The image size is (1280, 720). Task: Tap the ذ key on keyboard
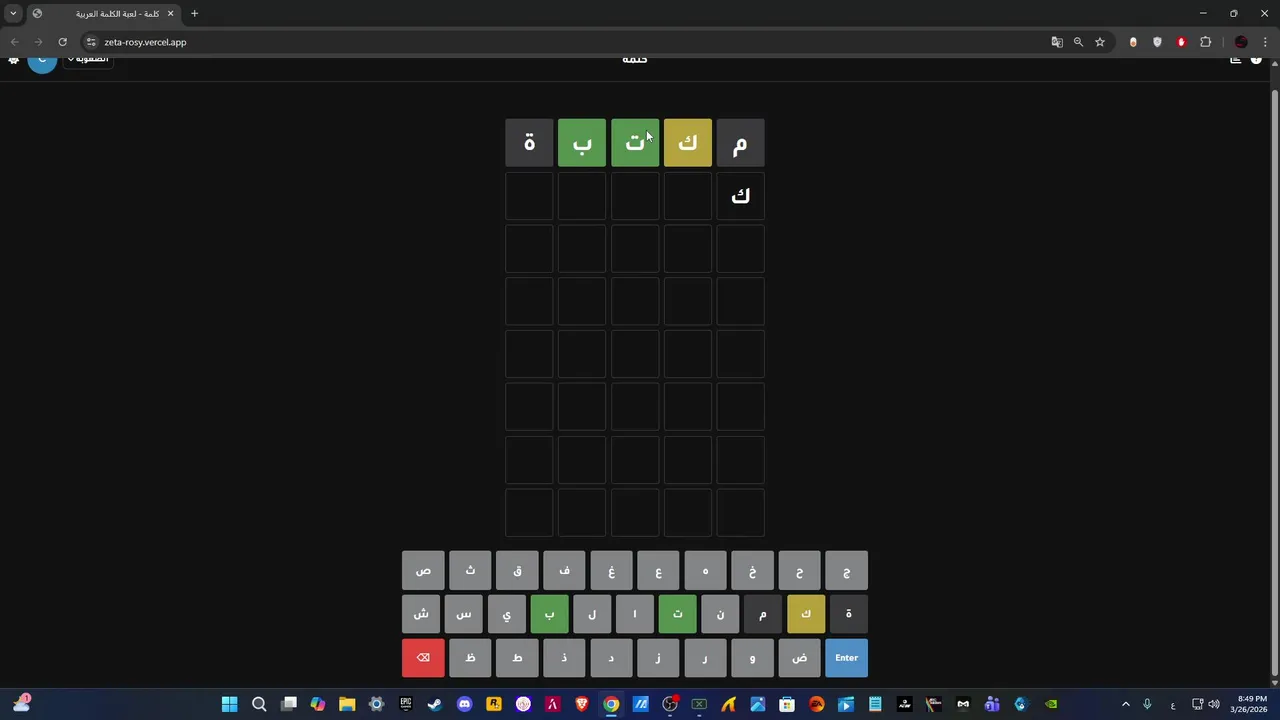(x=564, y=658)
